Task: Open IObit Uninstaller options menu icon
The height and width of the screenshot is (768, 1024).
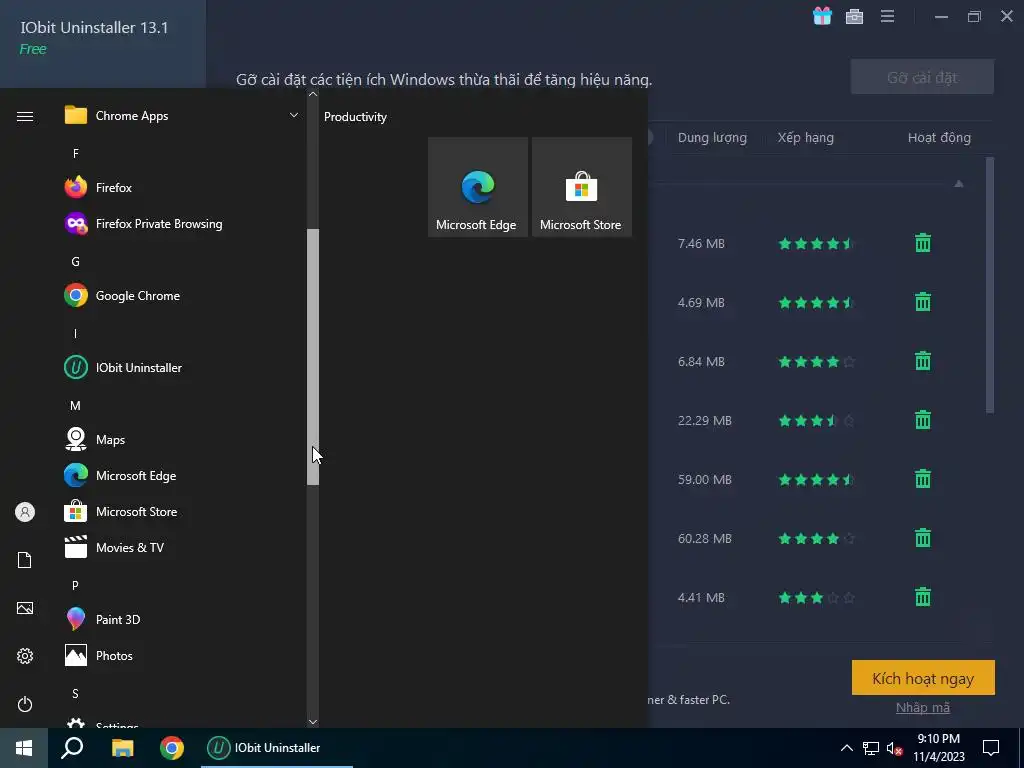Action: [x=887, y=16]
